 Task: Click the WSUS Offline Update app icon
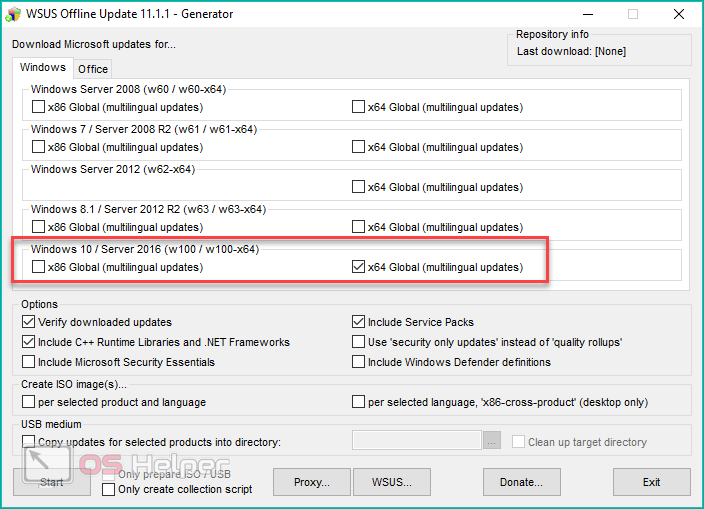coord(13,14)
